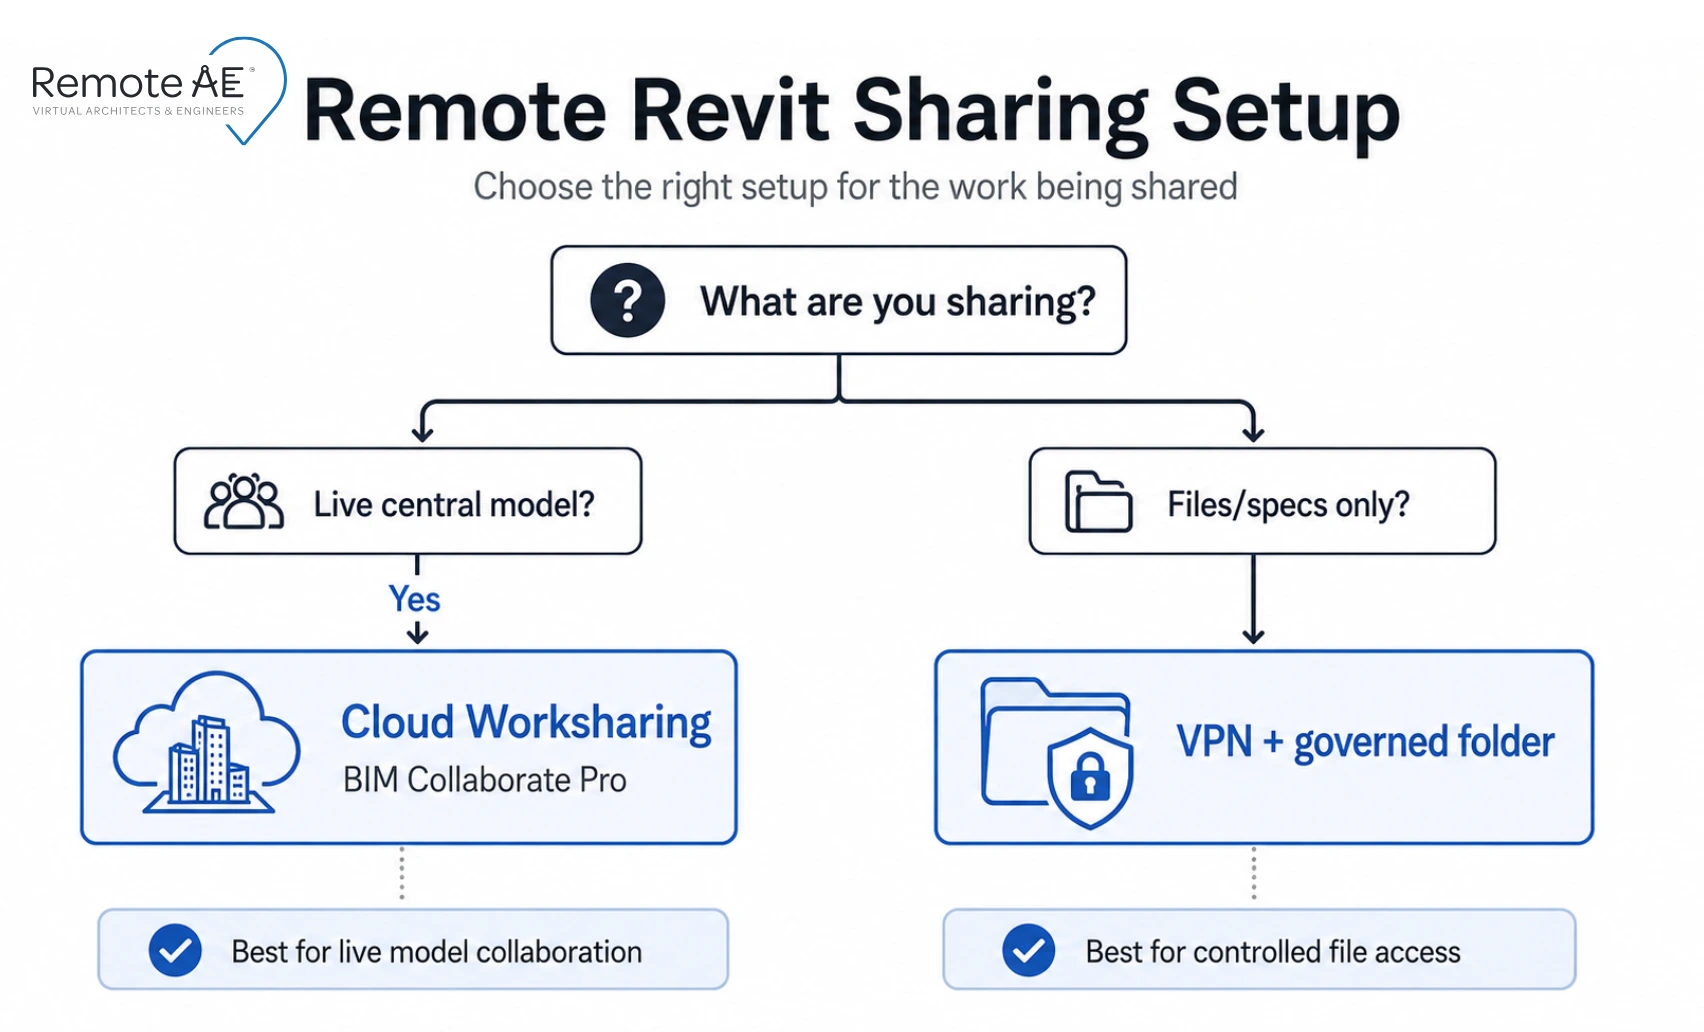1704x1032 pixels.
Task: Select the Live central model box
Action: pyautogui.click(x=408, y=501)
